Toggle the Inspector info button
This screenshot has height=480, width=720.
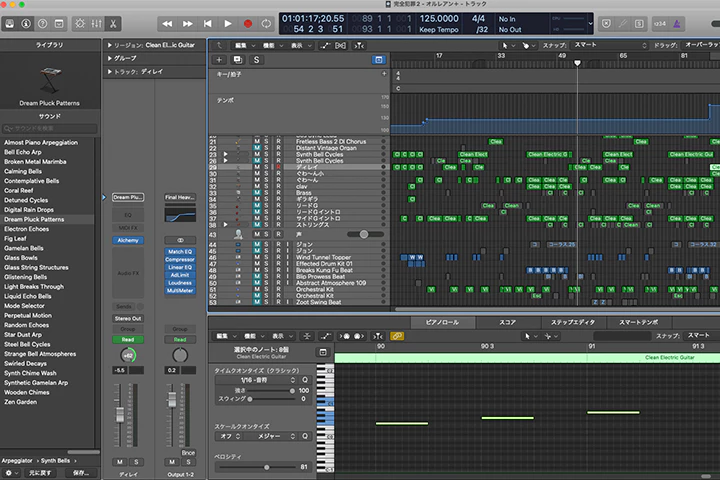point(26,23)
